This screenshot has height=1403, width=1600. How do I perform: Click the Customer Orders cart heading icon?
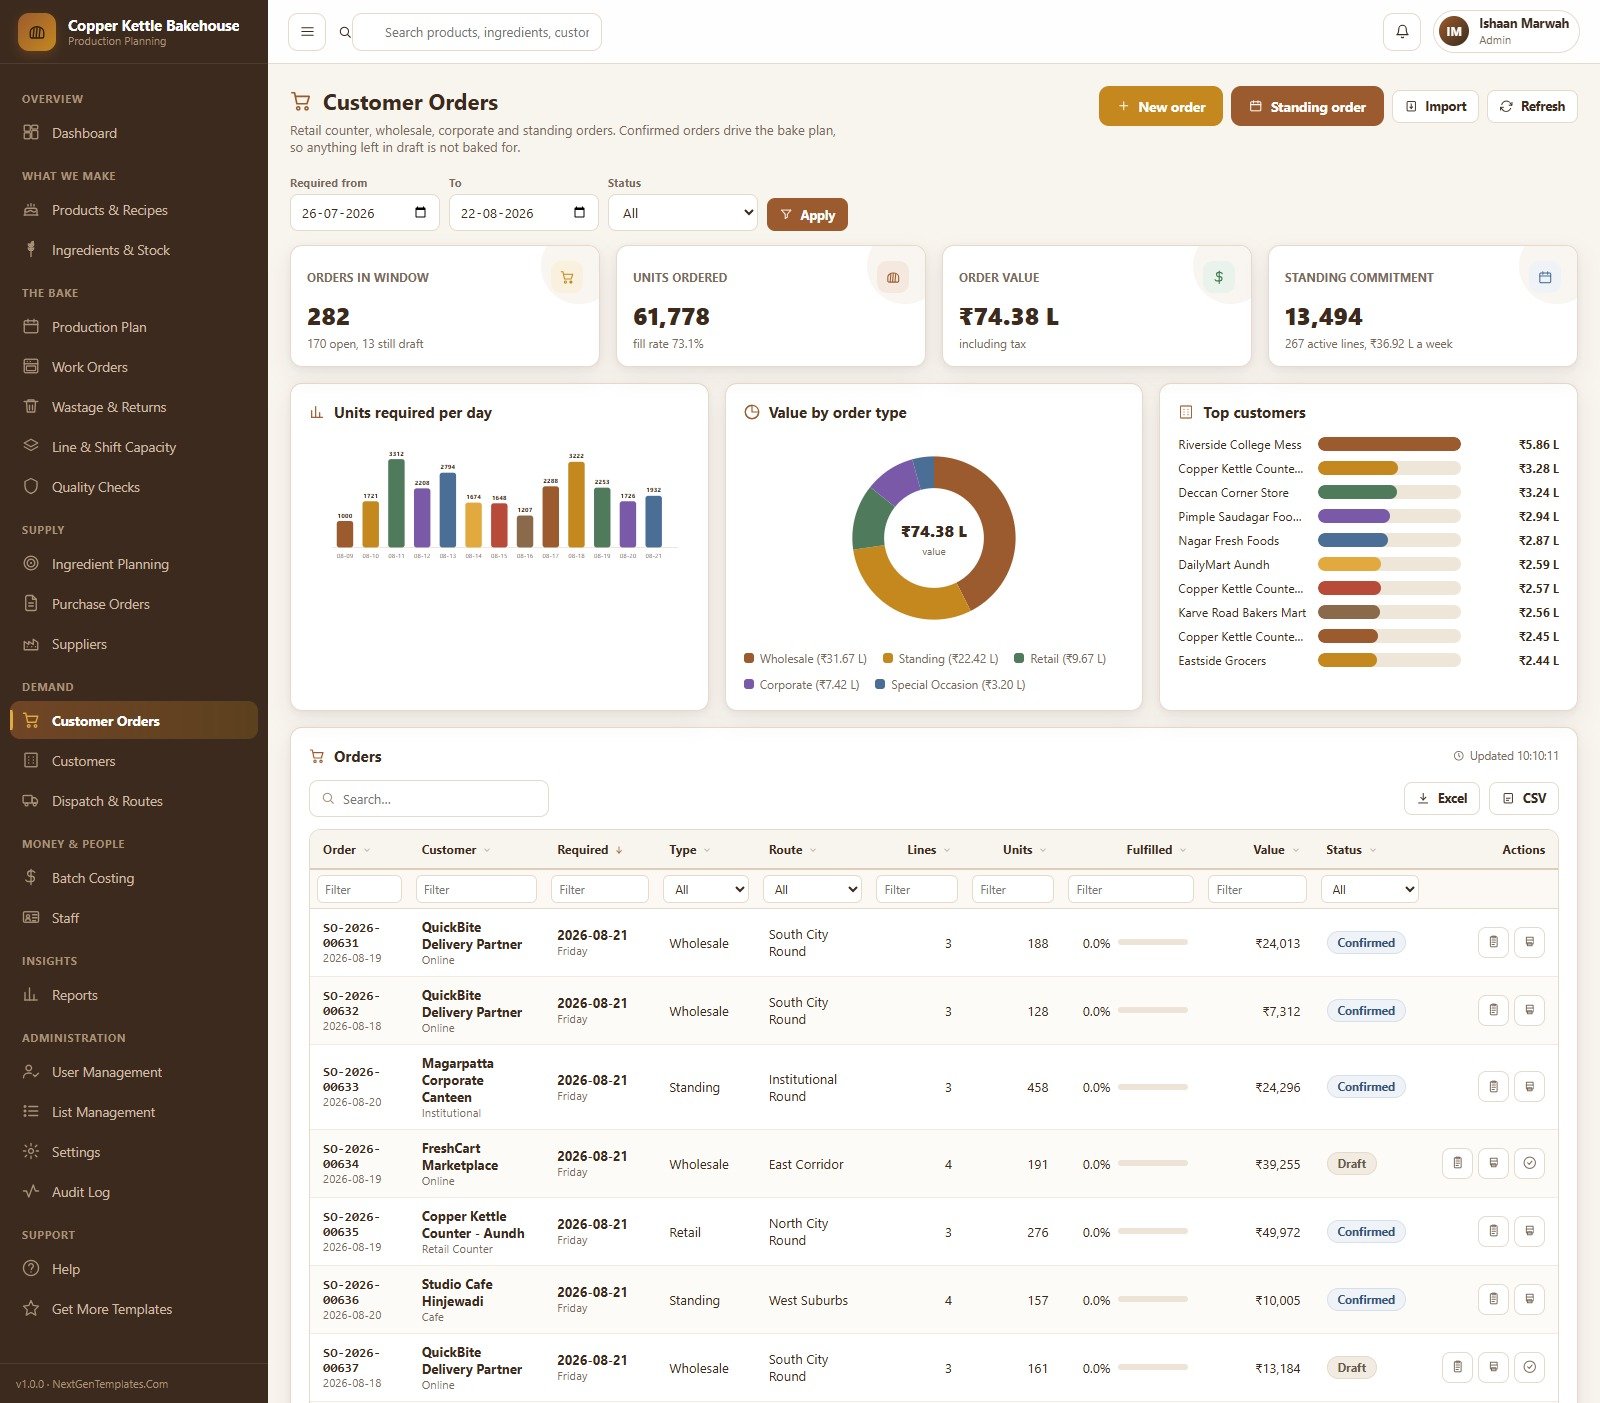tap(300, 102)
